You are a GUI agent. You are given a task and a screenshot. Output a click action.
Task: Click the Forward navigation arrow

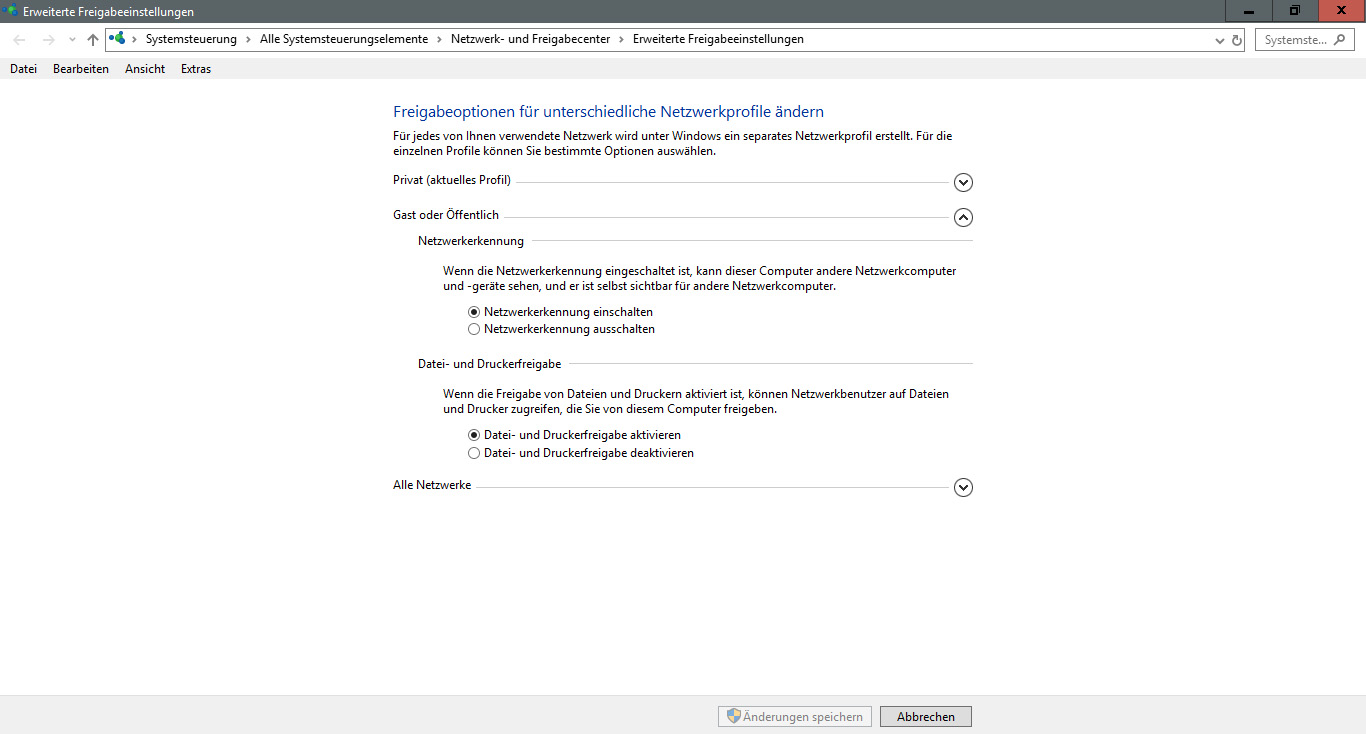48,40
